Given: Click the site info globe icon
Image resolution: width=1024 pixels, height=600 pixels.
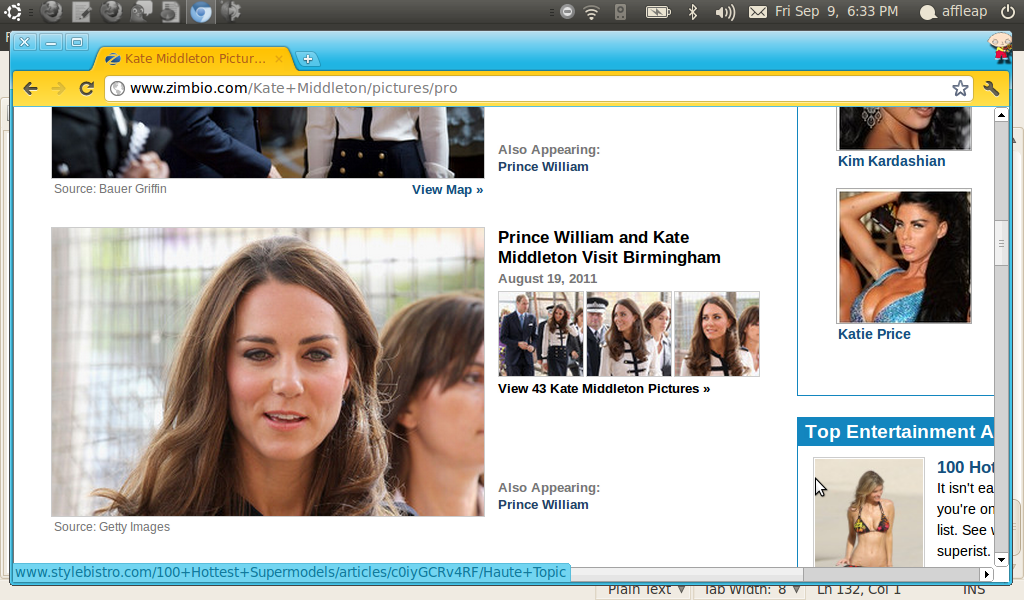Looking at the screenshot, I should click(118, 88).
